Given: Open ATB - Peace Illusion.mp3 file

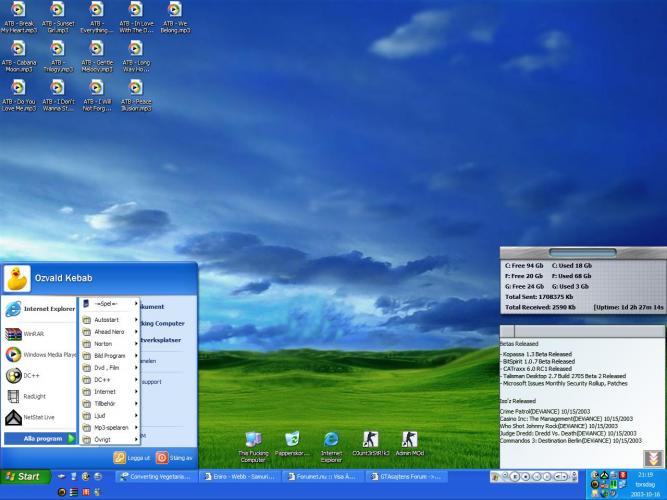Looking at the screenshot, I should pos(135,89).
